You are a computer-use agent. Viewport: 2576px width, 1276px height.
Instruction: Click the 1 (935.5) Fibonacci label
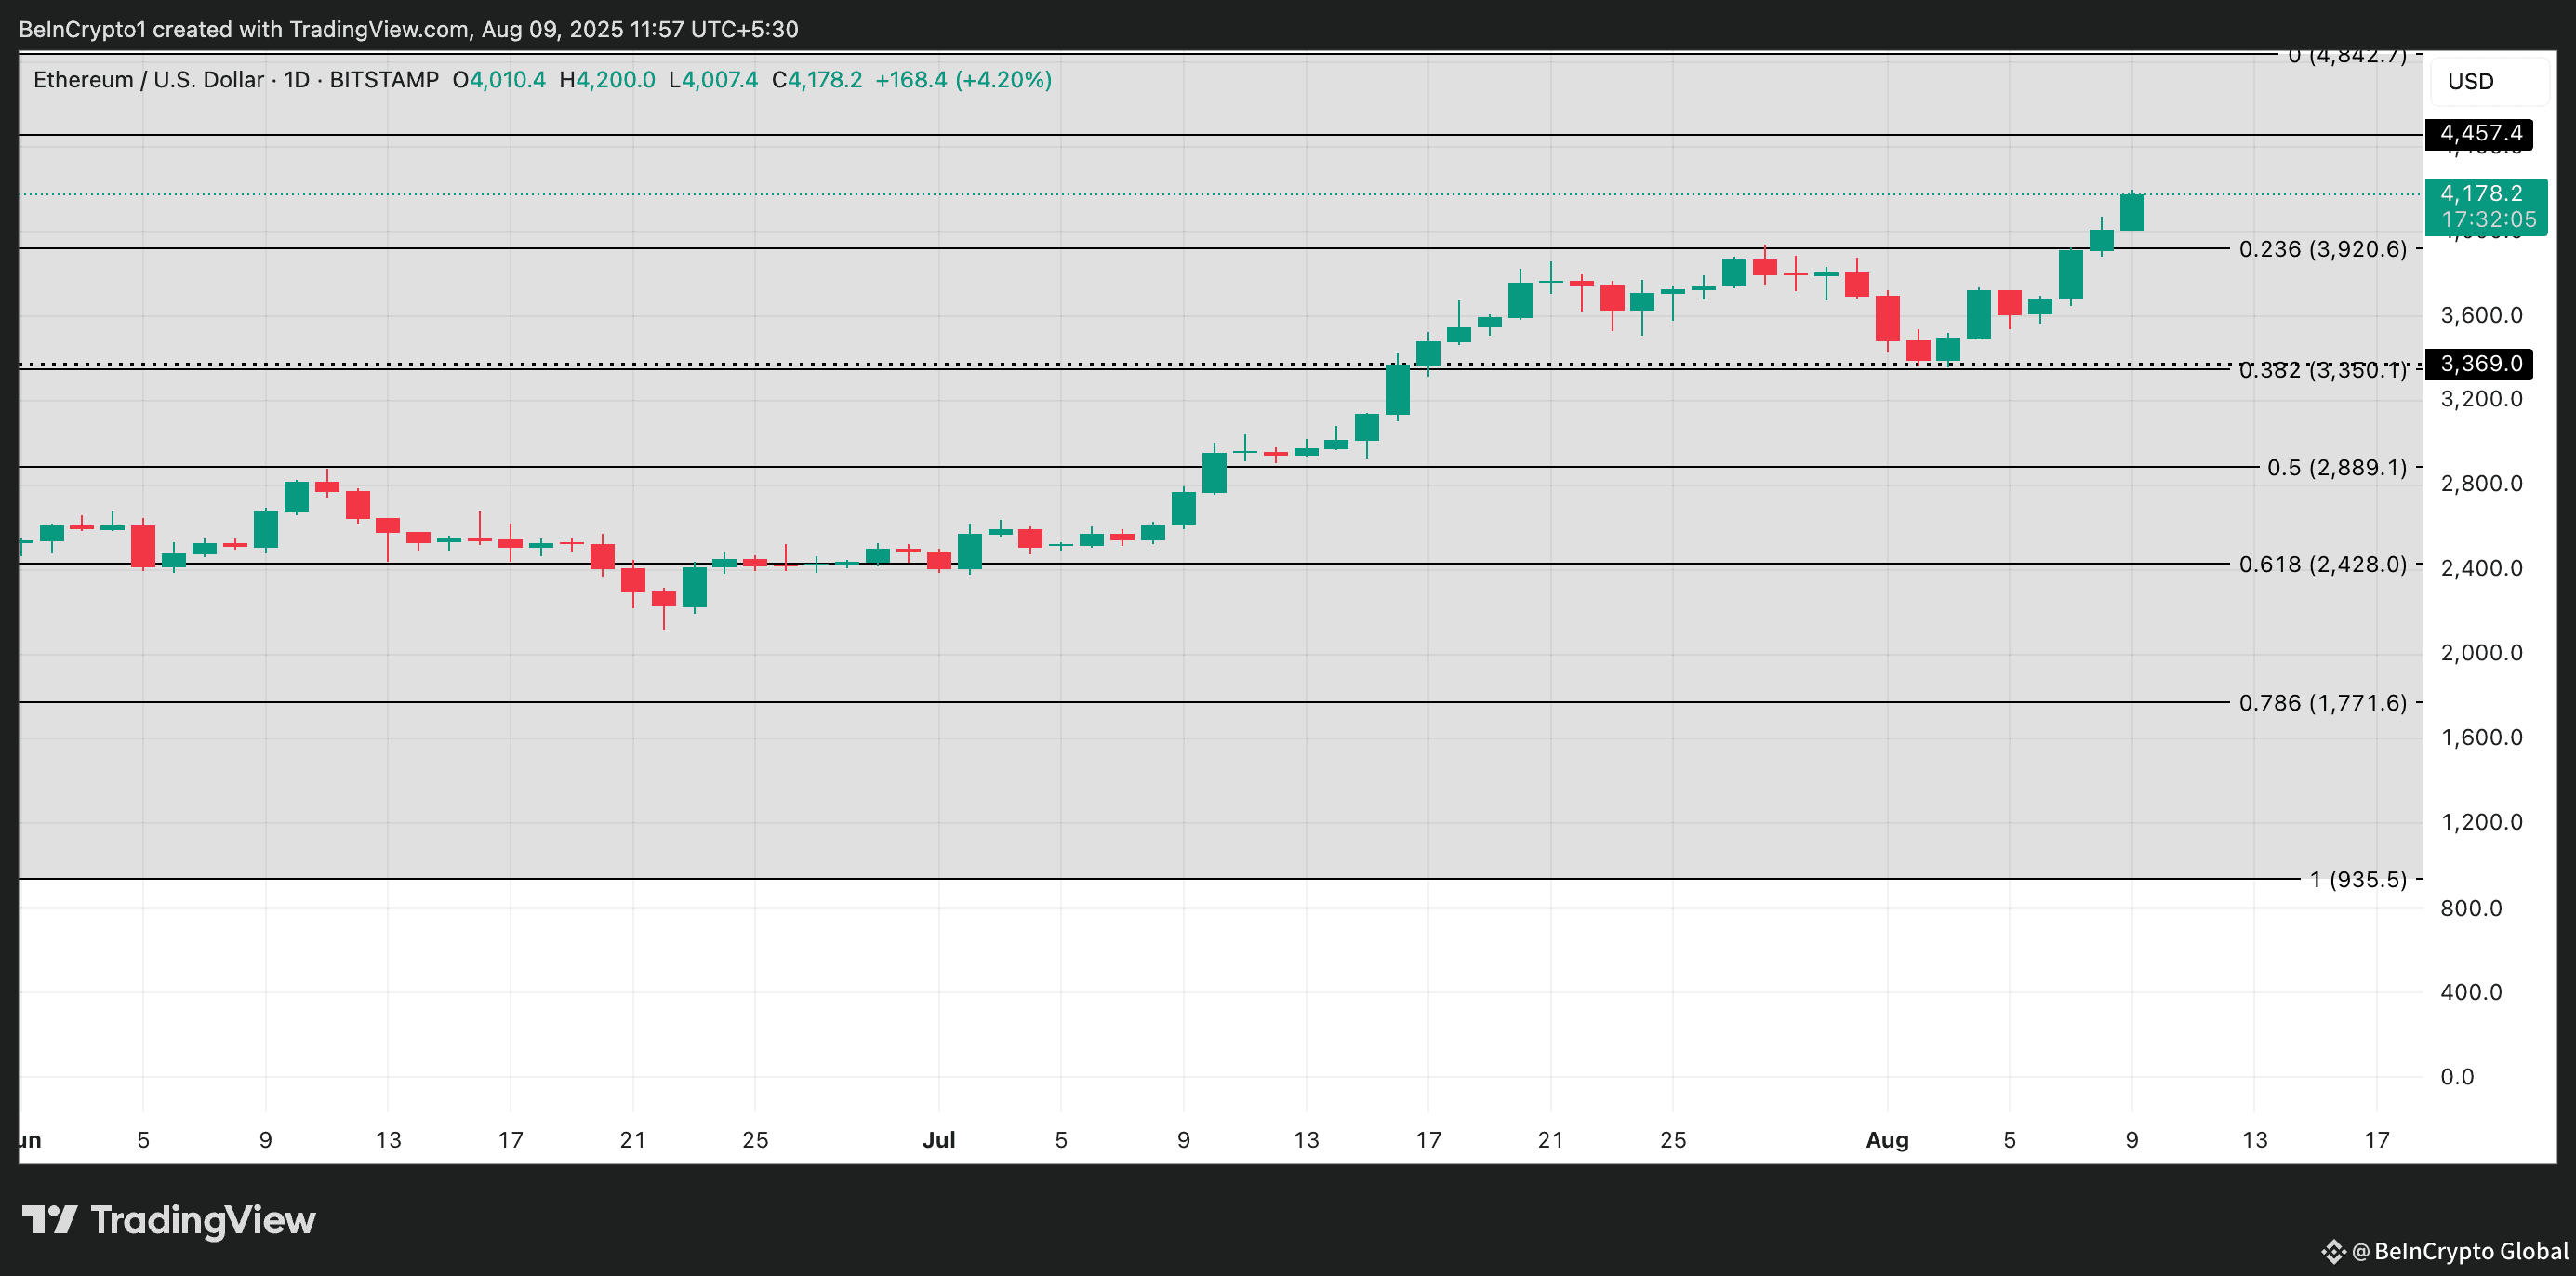point(2357,879)
